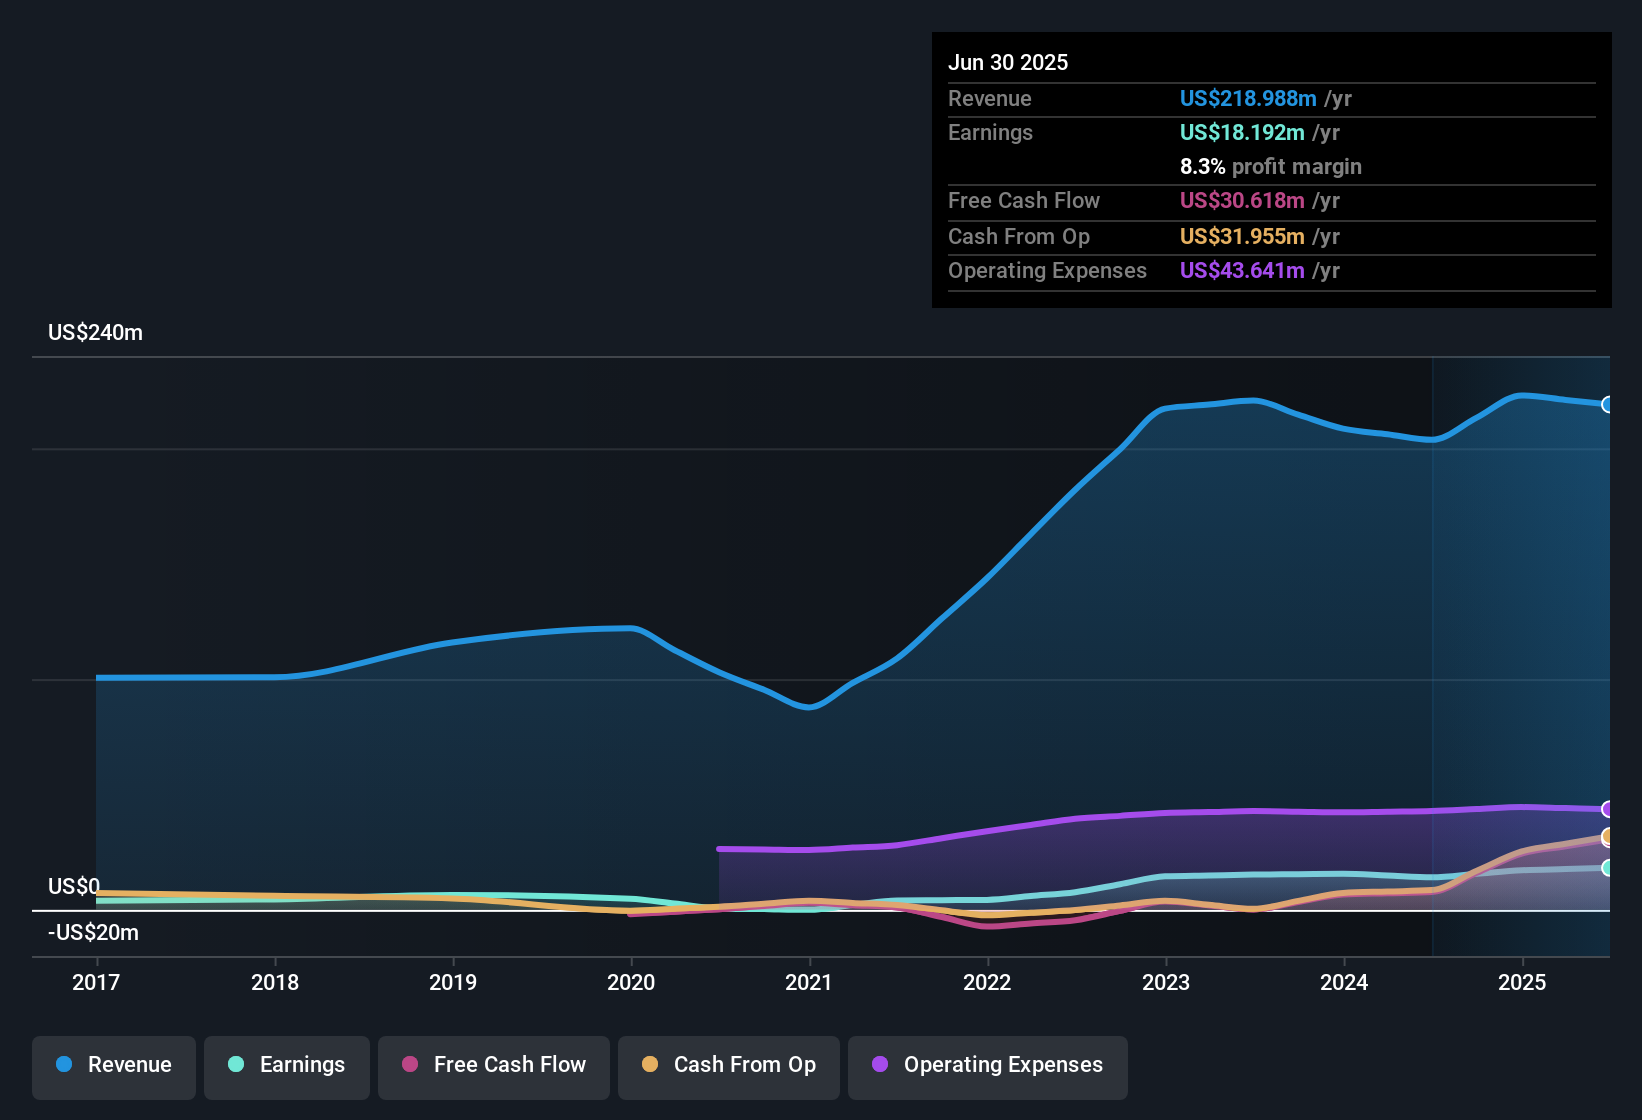Click the teal Earnings legend dot
The image size is (1642, 1120).
tap(236, 1065)
